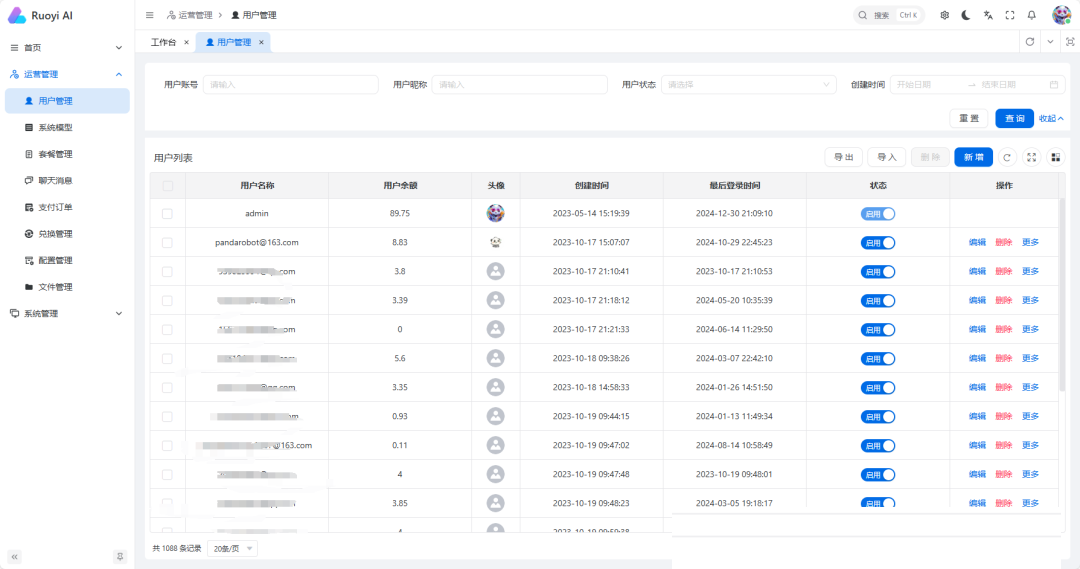The width and height of the screenshot is (1080, 569).
Task: Click the notification bell icon
Action: (1031, 15)
